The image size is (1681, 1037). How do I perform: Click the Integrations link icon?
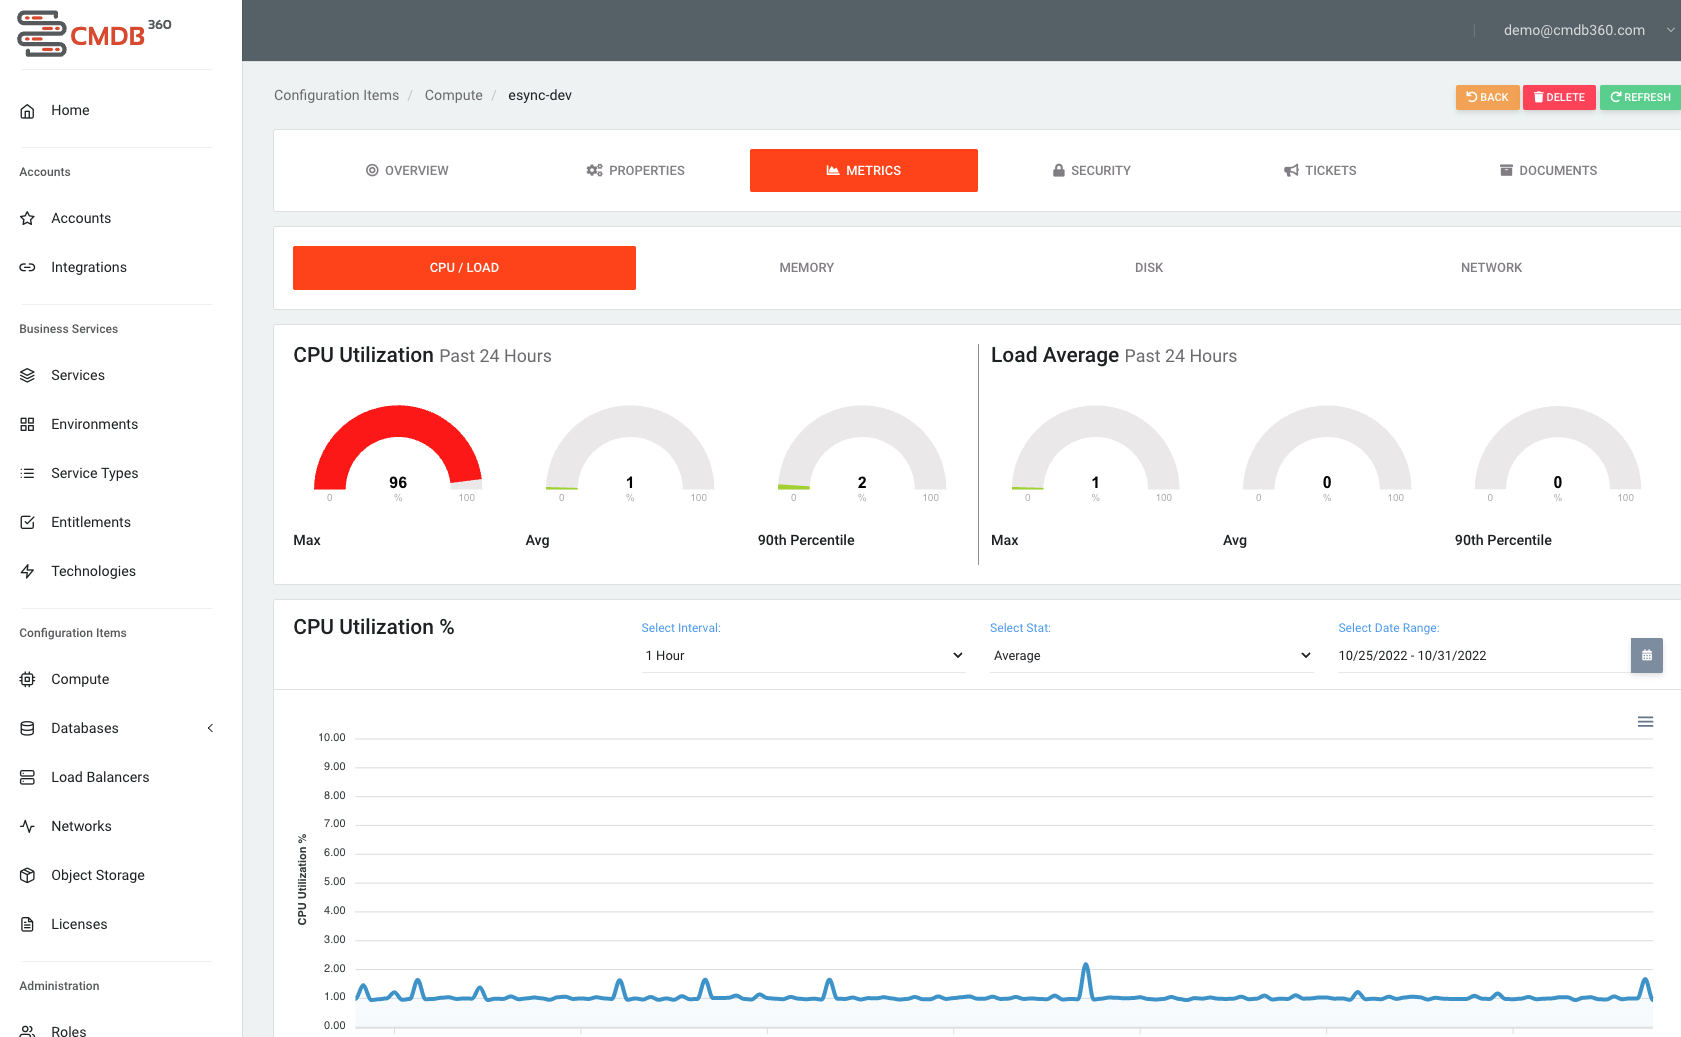click(x=28, y=267)
